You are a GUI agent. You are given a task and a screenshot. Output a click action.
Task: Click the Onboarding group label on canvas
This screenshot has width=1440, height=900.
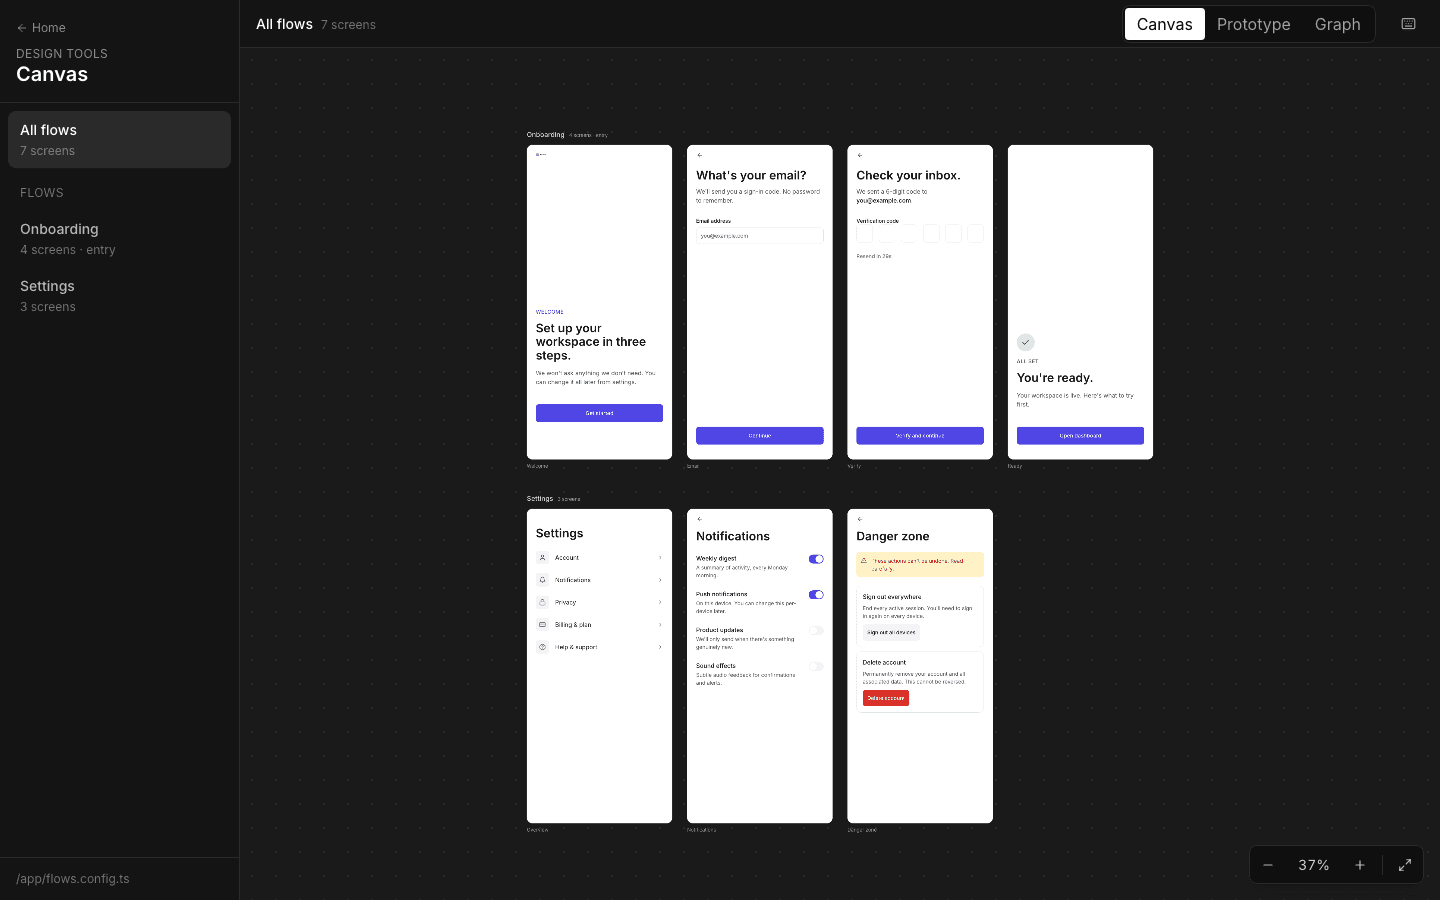[x=546, y=134]
